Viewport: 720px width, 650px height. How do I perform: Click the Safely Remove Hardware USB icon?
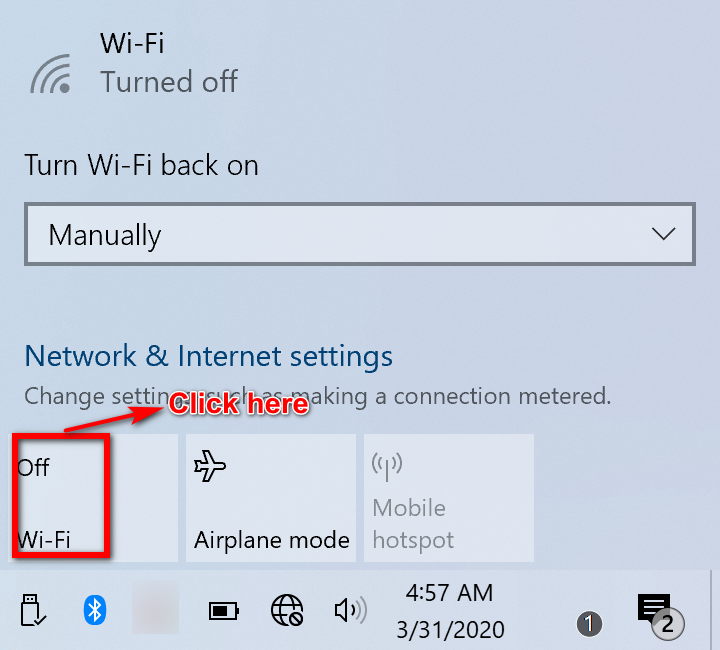(x=33, y=610)
